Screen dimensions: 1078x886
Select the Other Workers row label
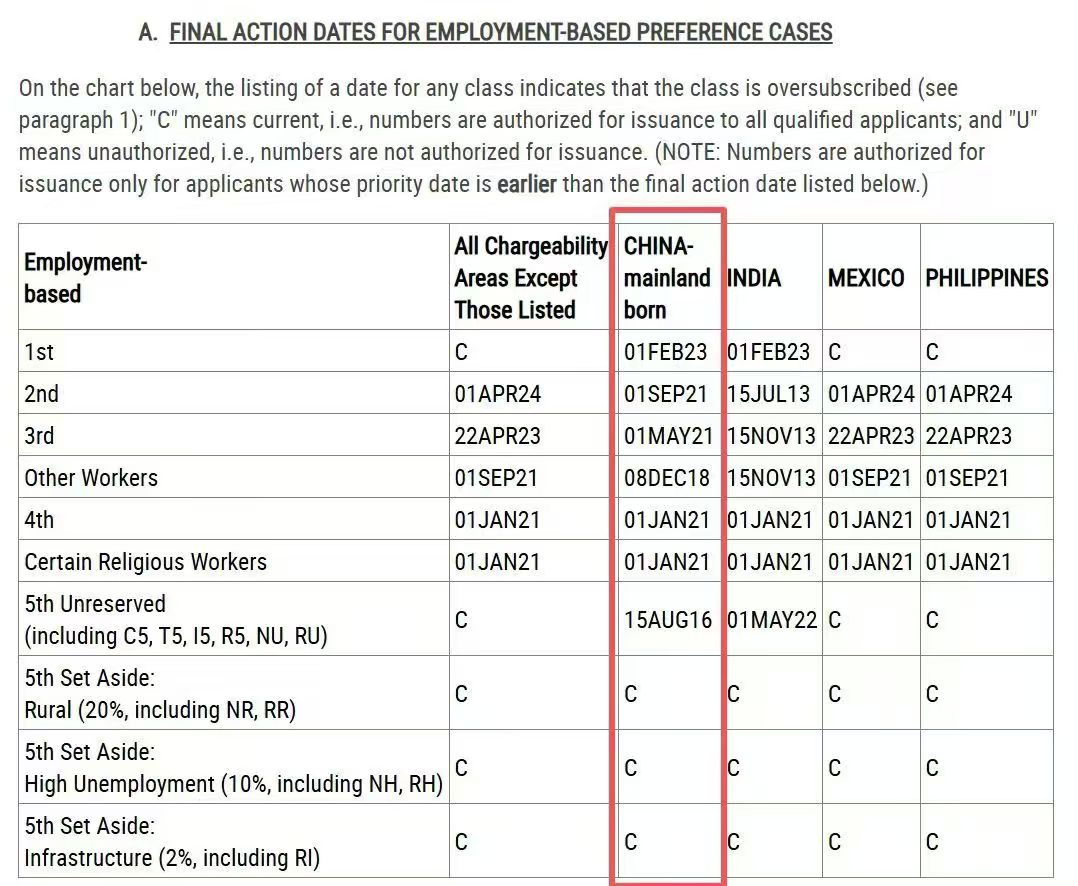tap(91, 478)
